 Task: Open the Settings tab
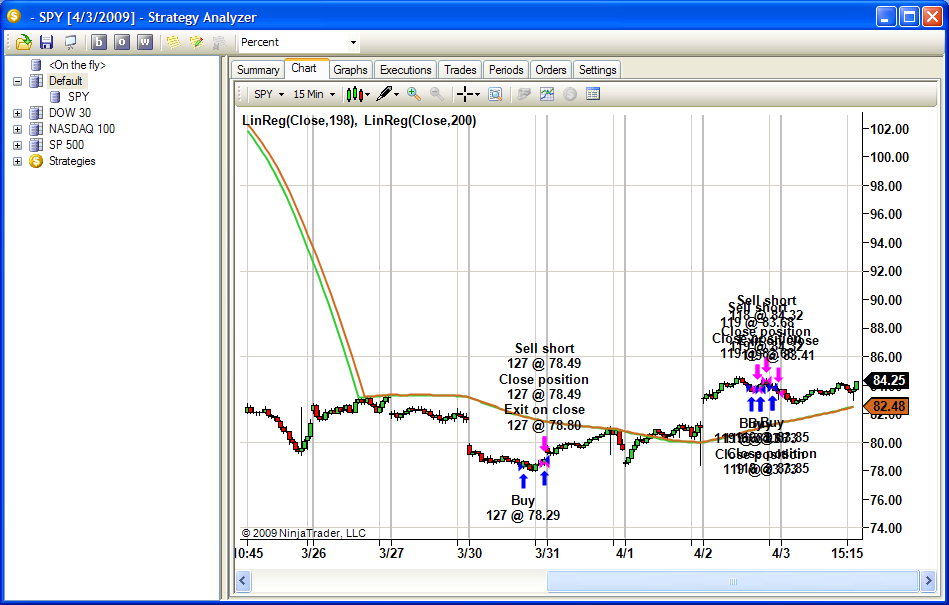click(x=597, y=70)
